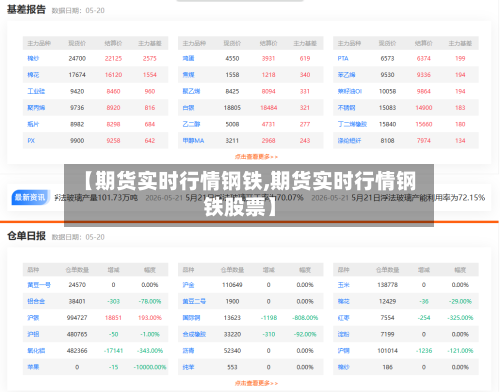Viewport: 500px width, 392px height.
Task: Open the 鸡蛋 futures link
Action: (x=188, y=58)
